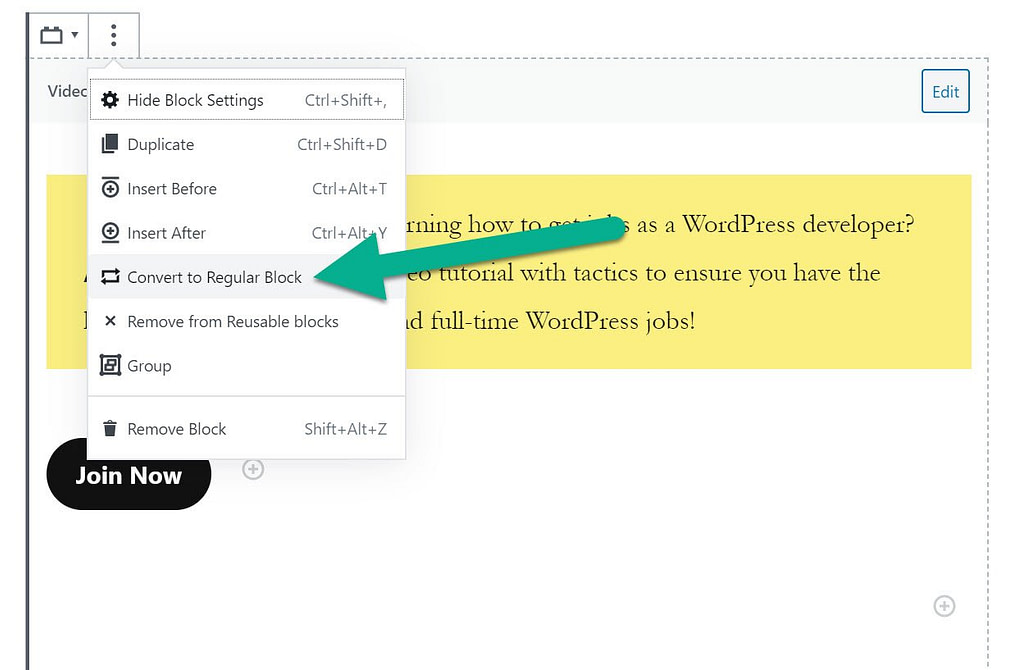Click the trash icon for Remove Block
This screenshot has height=670, width=1023.
click(x=110, y=429)
